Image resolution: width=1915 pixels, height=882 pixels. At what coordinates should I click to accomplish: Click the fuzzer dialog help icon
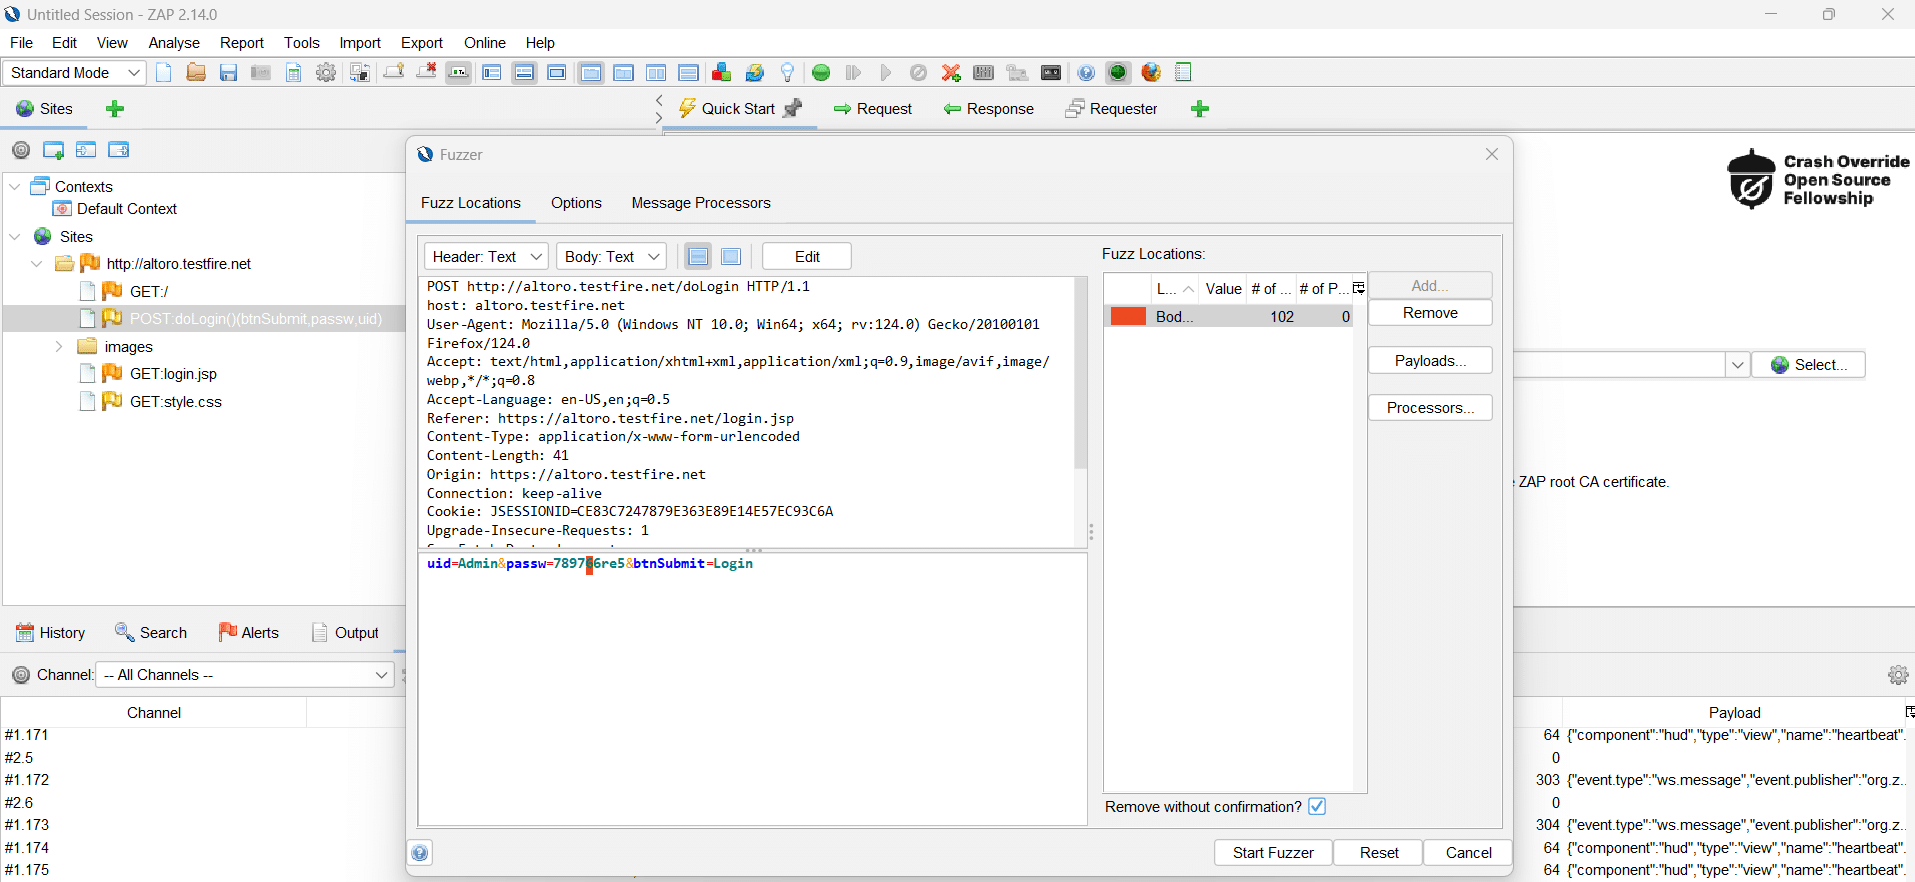point(420,853)
